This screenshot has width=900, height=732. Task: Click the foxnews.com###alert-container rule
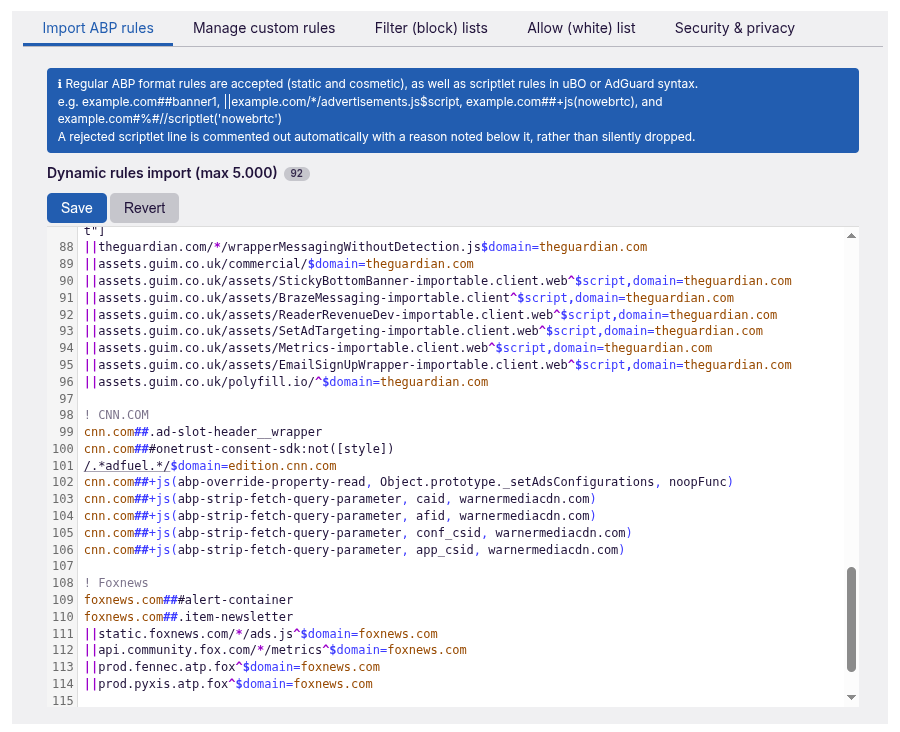[189, 600]
